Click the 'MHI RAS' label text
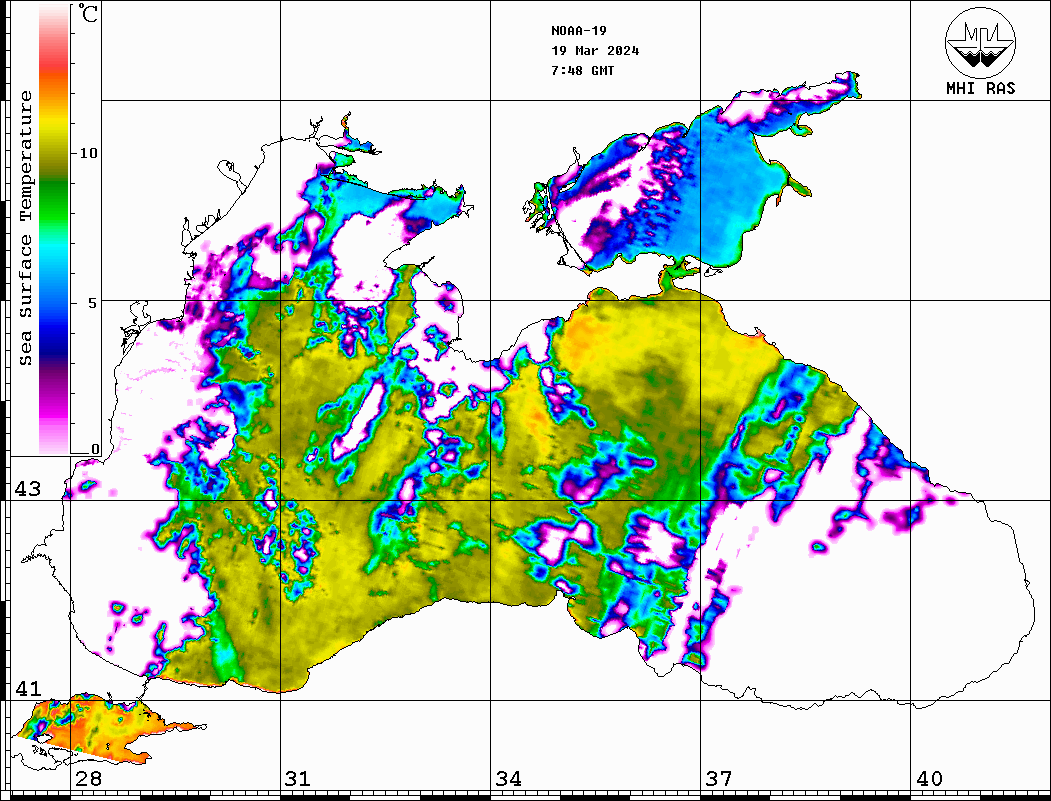The width and height of the screenshot is (1051, 801). point(981,88)
